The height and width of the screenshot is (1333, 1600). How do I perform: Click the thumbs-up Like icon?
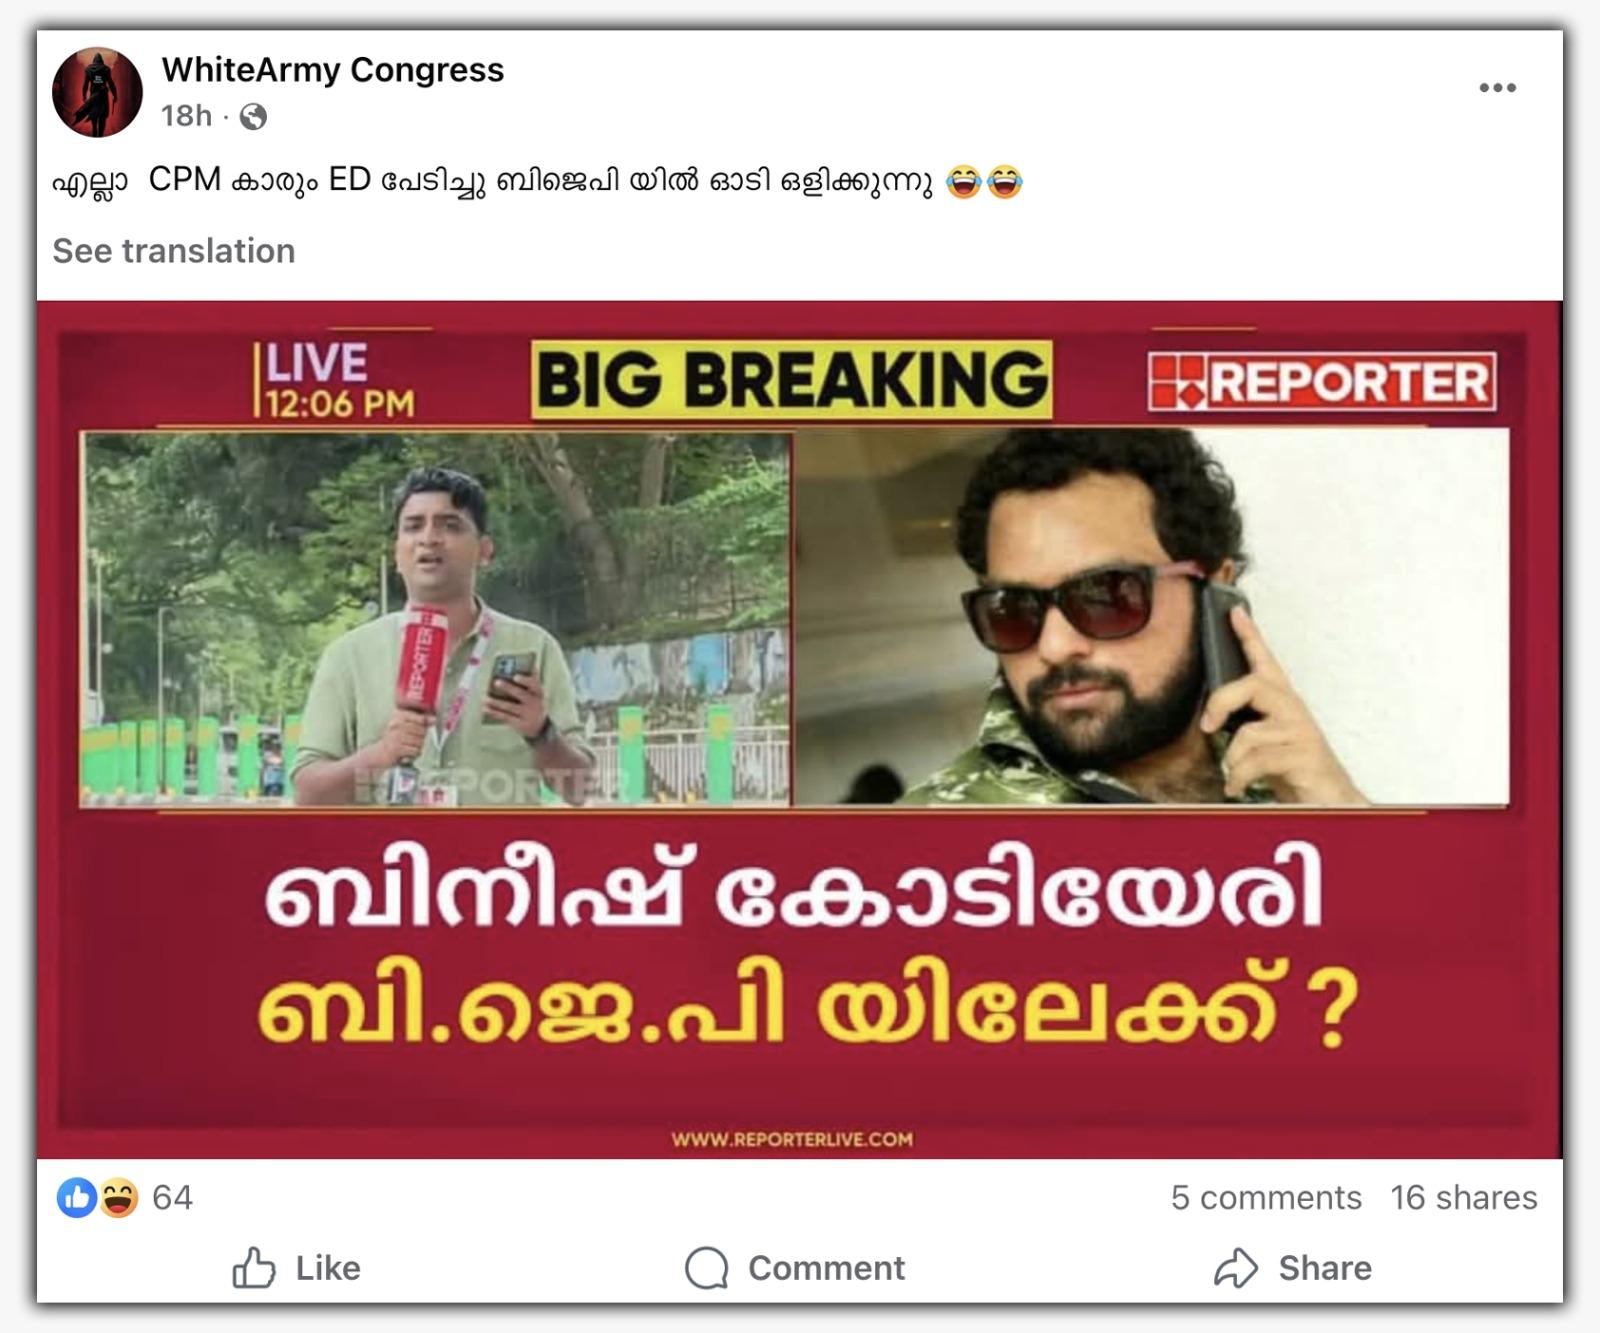pyautogui.click(x=254, y=1267)
